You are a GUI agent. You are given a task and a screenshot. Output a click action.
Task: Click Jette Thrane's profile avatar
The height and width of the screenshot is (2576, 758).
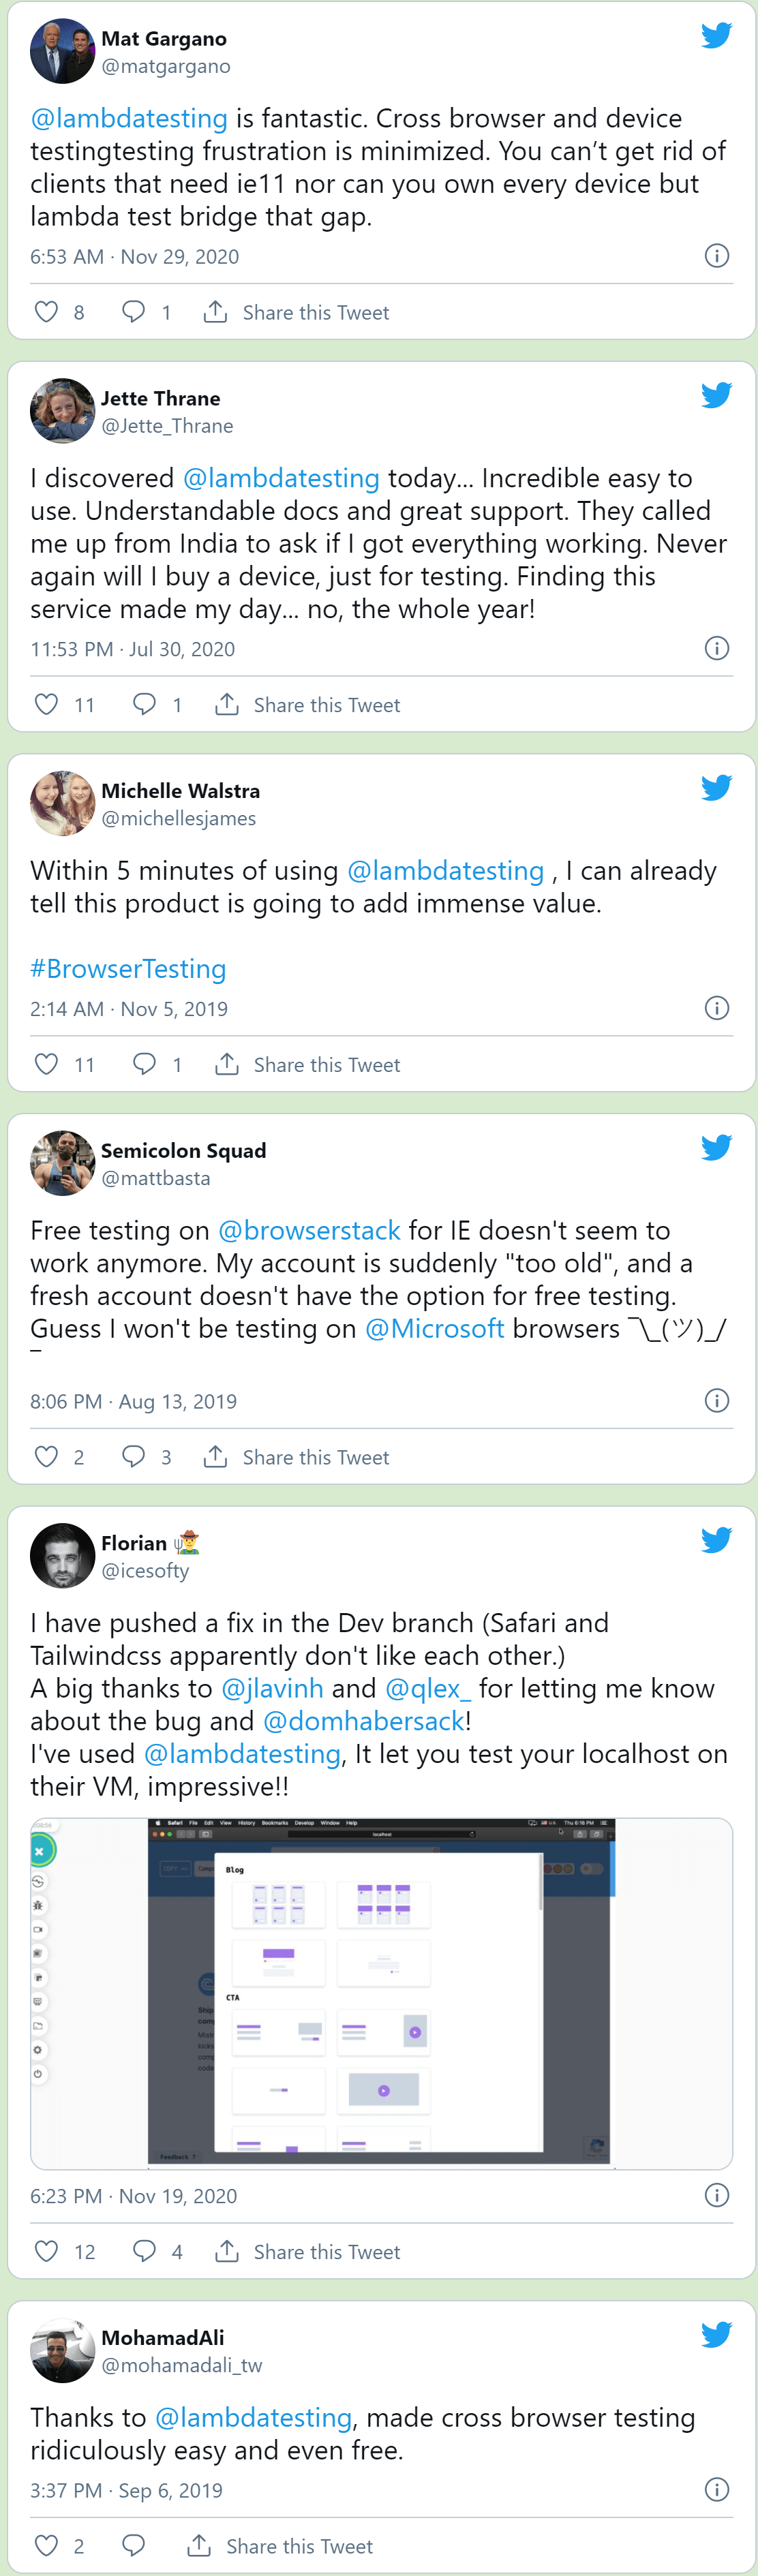62,410
